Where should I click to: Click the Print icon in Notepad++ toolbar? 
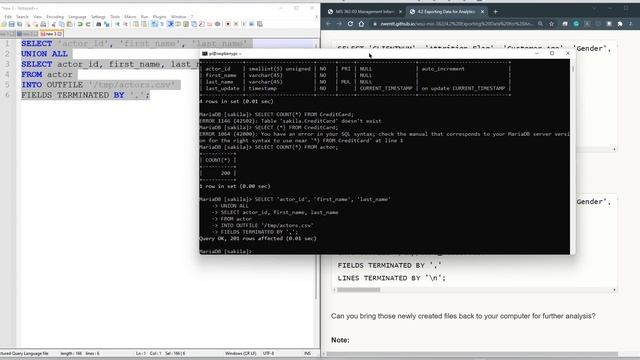click(x=43, y=24)
